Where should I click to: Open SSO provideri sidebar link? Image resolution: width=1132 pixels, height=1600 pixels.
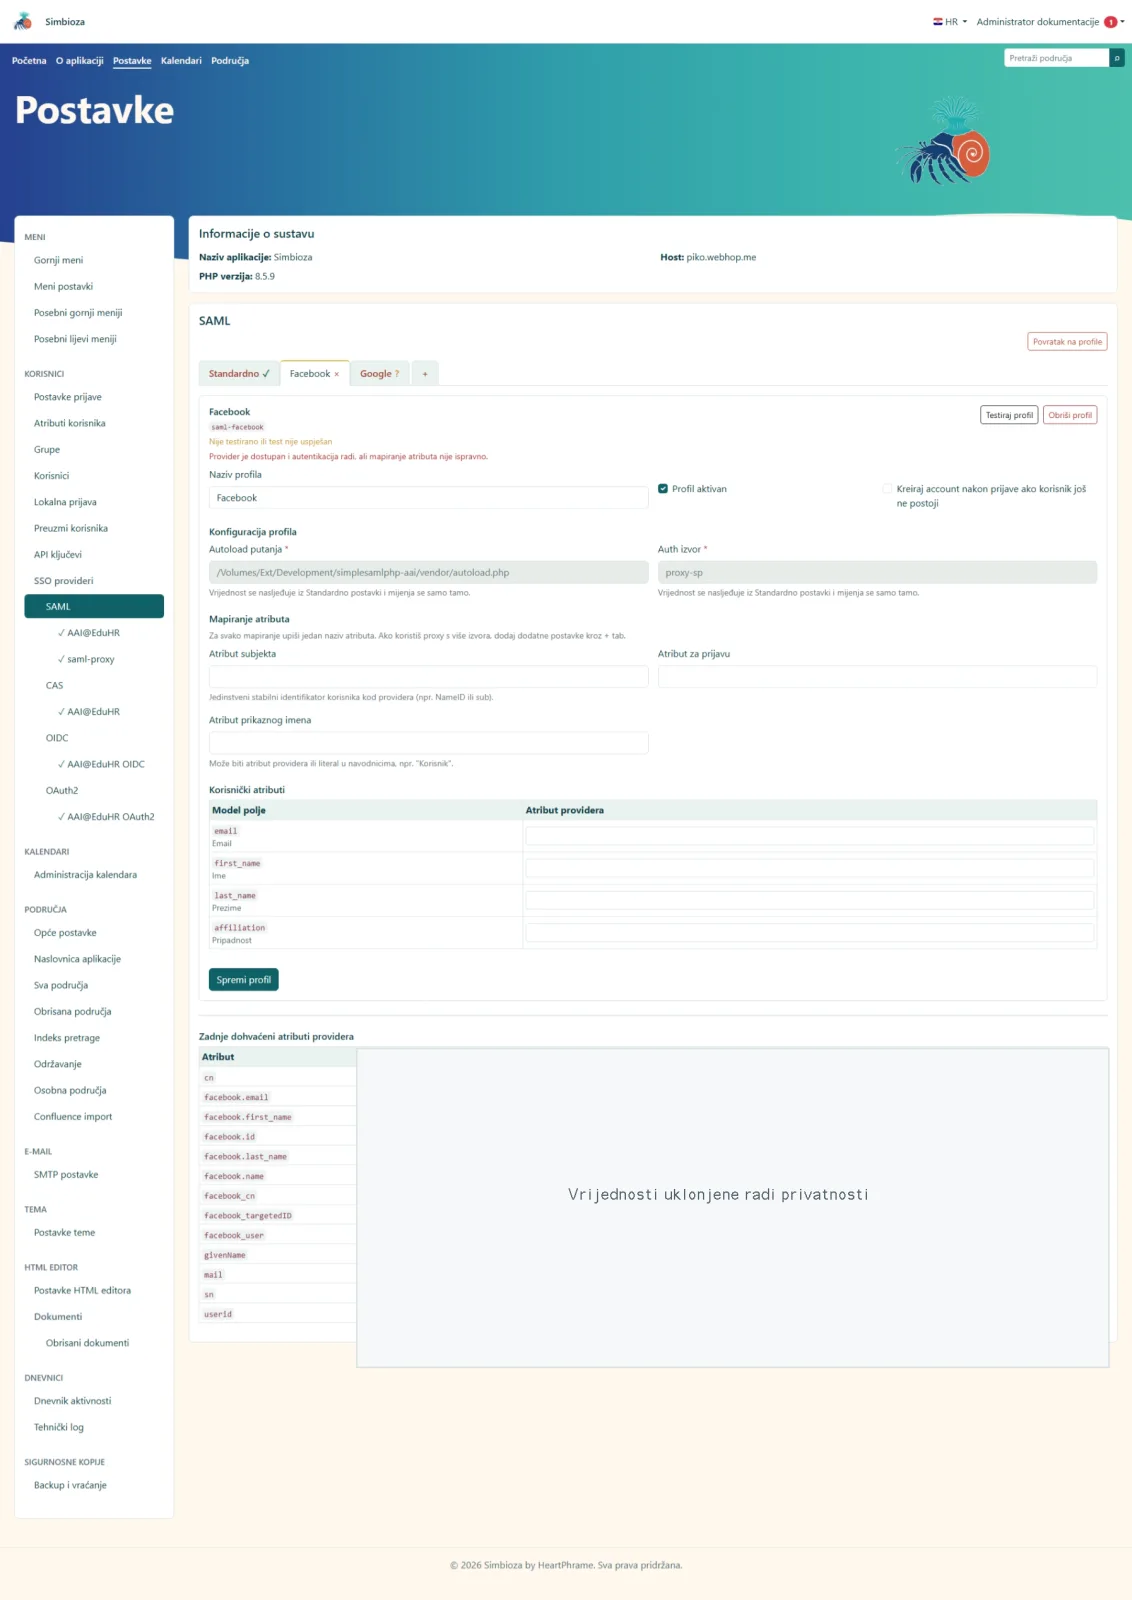(x=64, y=581)
